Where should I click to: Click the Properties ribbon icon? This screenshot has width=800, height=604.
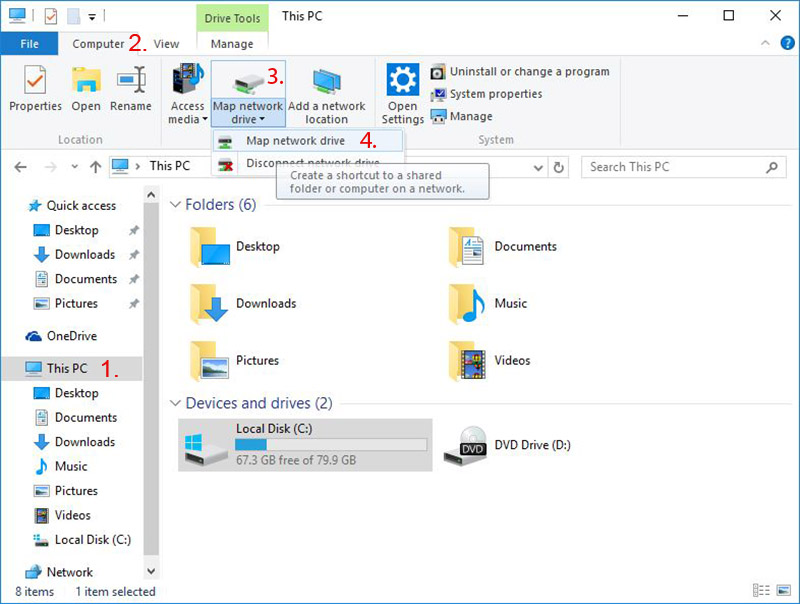pos(35,80)
